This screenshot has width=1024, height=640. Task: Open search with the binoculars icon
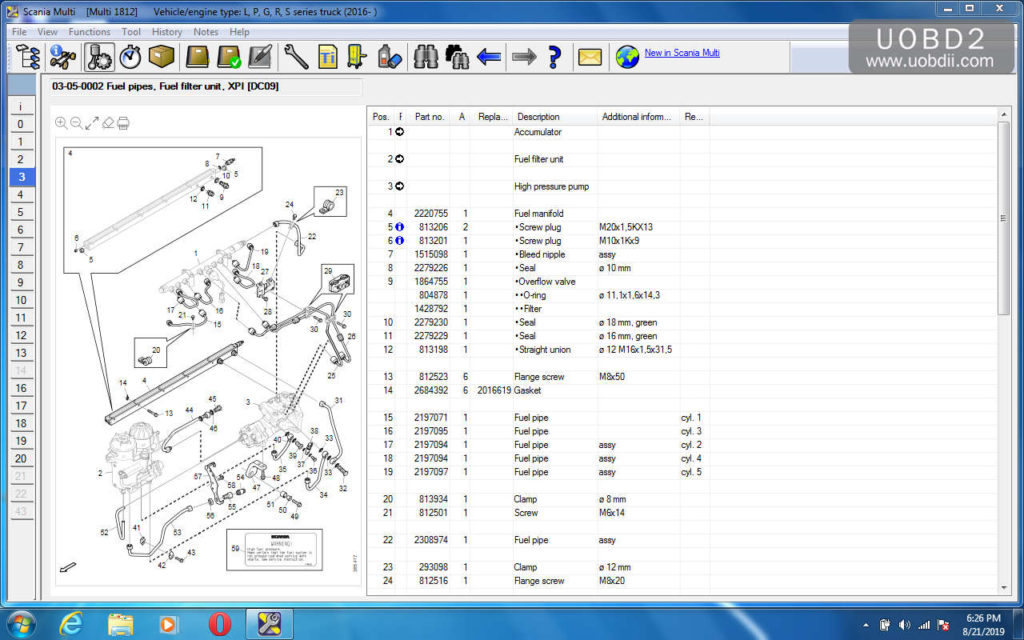point(425,57)
